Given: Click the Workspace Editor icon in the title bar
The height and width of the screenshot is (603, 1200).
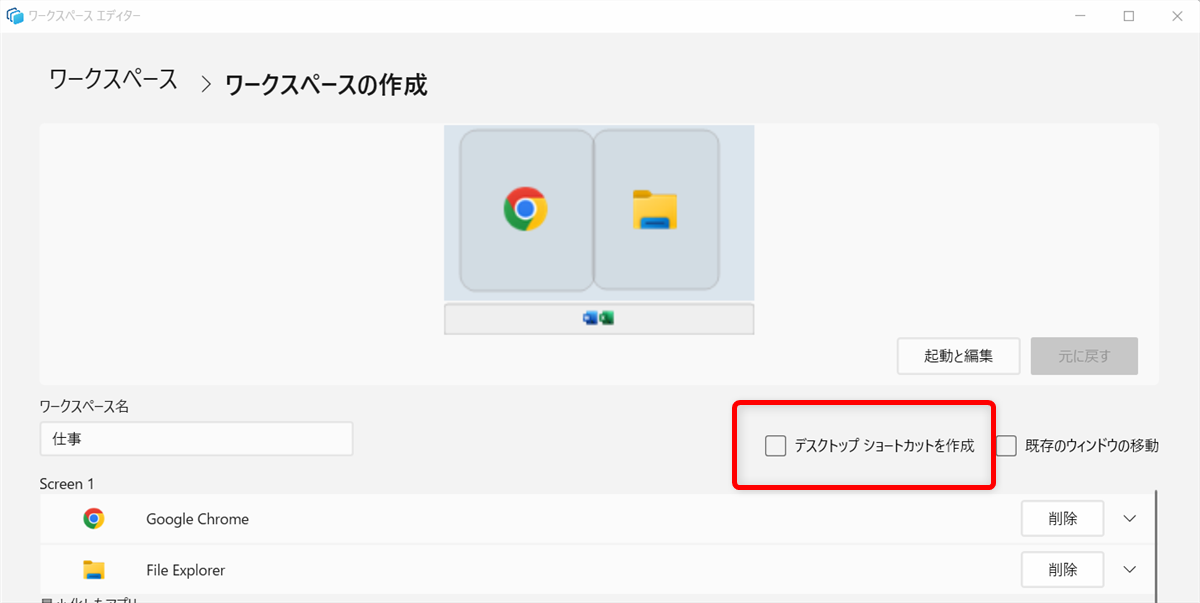Looking at the screenshot, I should click(x=14, y=15).
